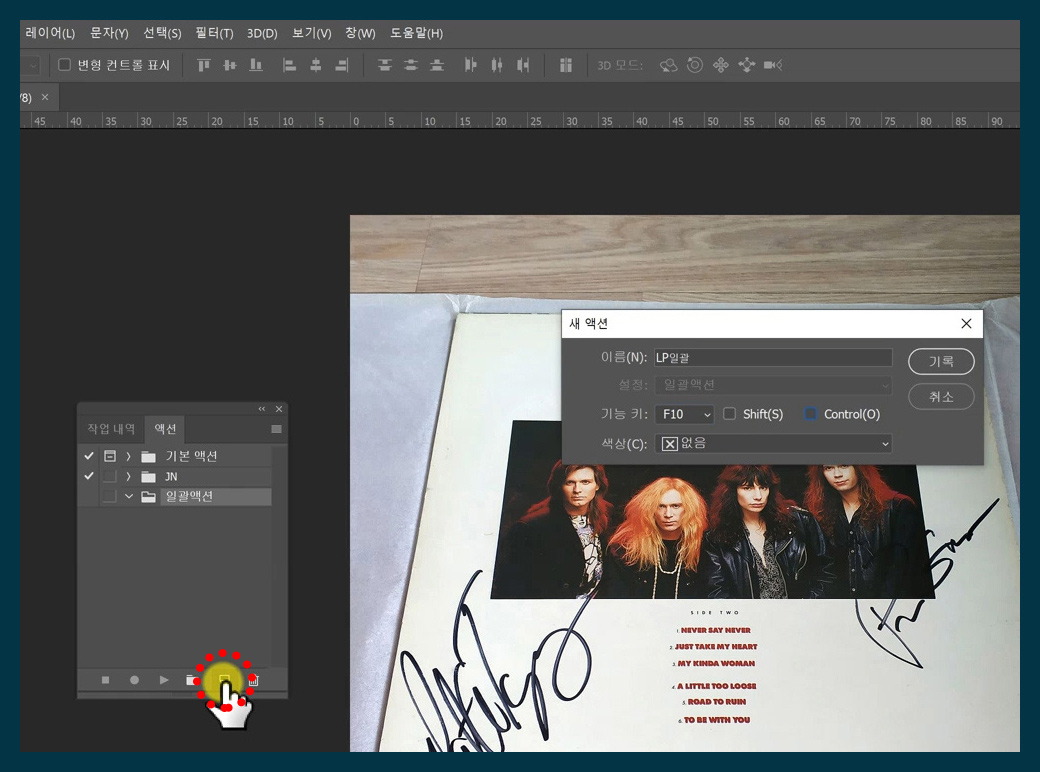This screenshot has width=1040, height=772.
Task: Distribute top edges icon
Action: point(385,65)
